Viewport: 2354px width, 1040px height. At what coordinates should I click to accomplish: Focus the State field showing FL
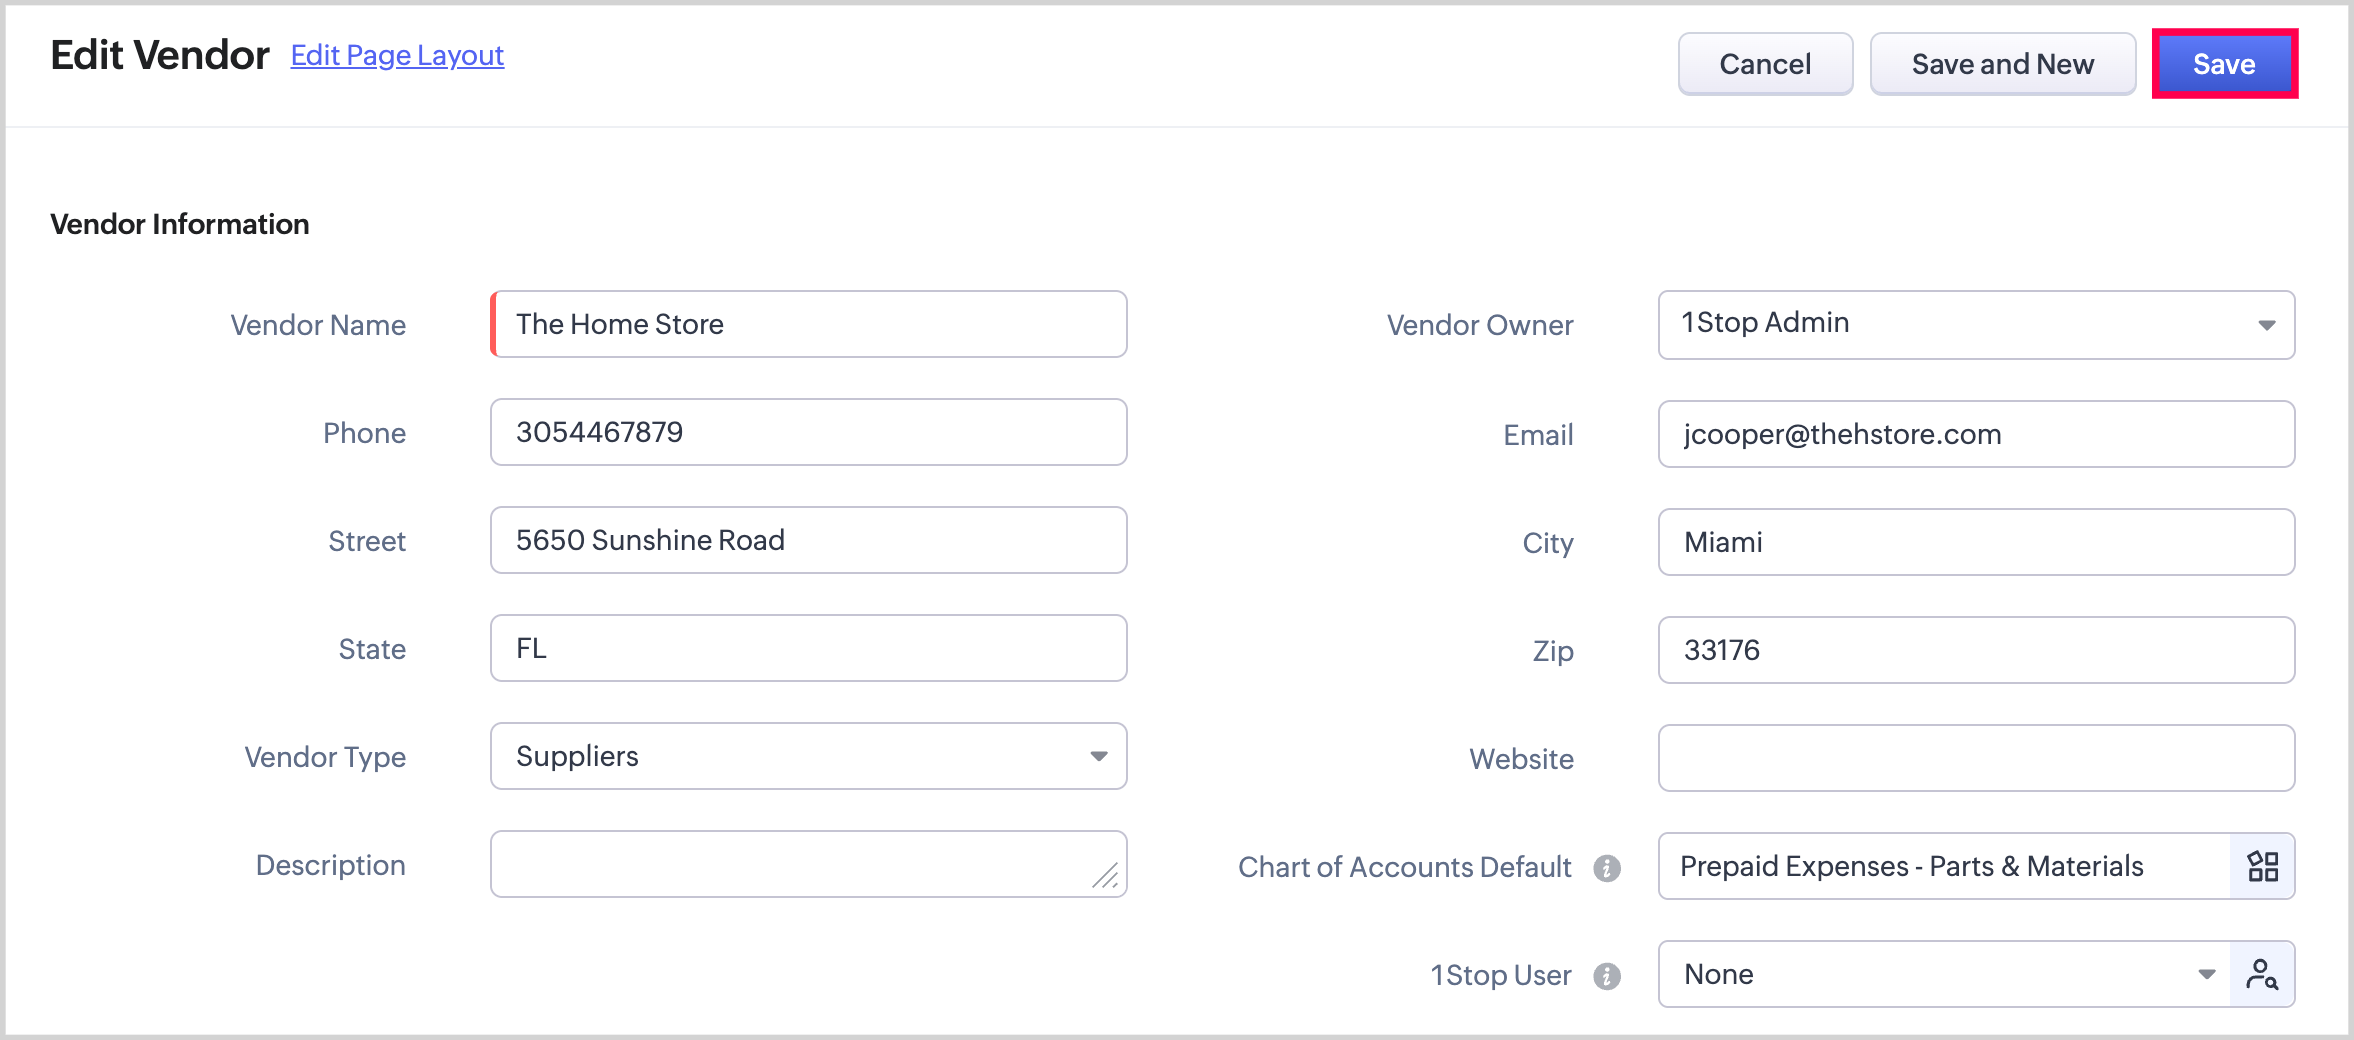(808, 648)
